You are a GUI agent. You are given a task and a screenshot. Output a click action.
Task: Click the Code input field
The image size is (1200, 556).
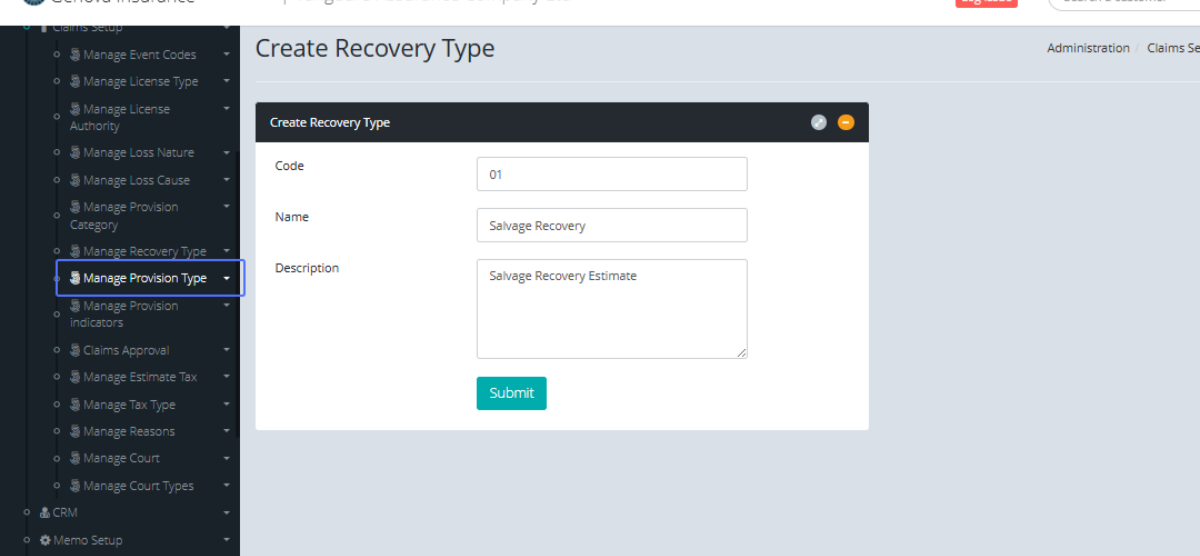pos(611,174)
